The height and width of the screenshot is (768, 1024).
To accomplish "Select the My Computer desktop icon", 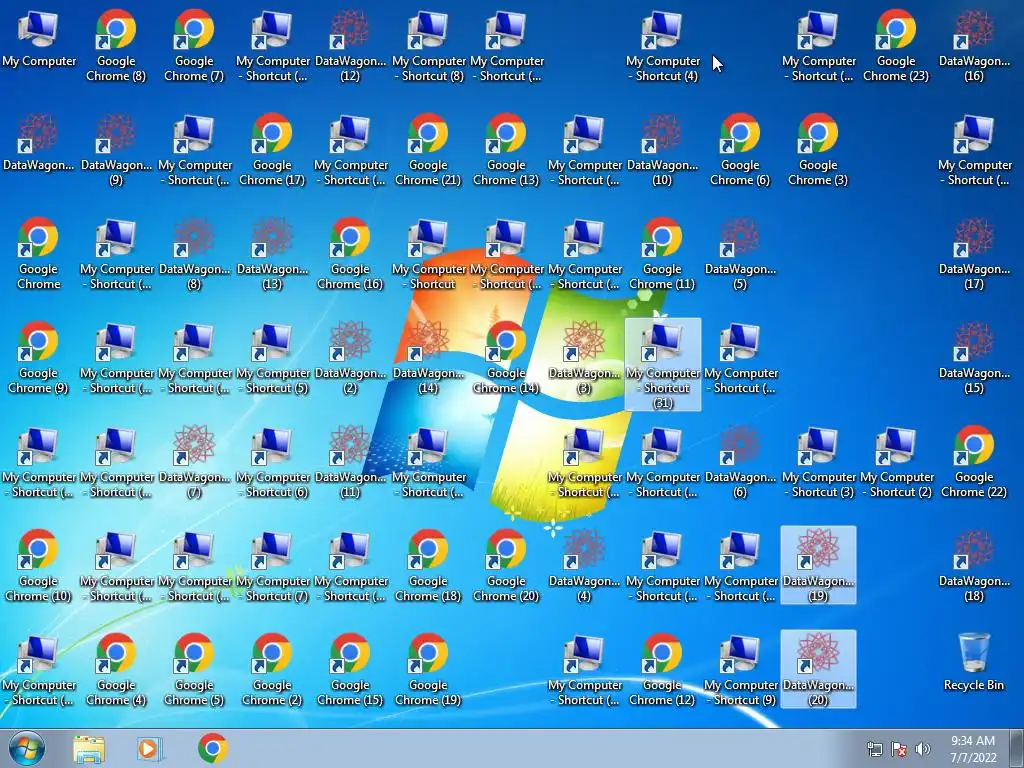I will [39, 39].
